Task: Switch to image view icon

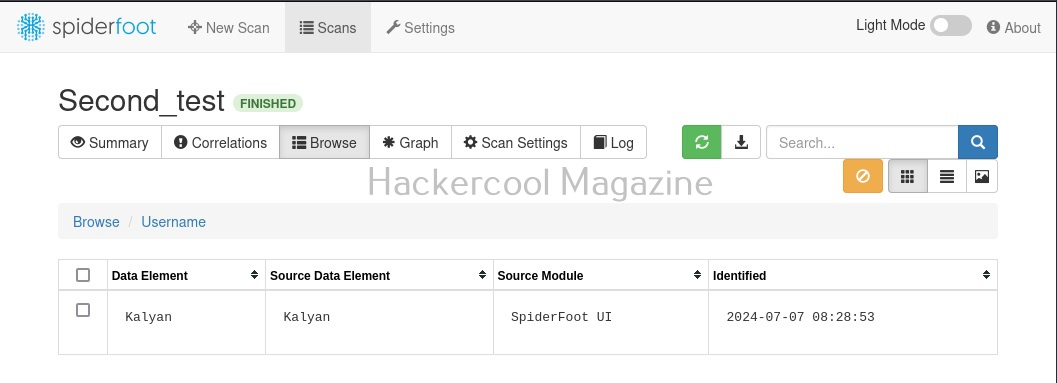Action: [982, 177]
